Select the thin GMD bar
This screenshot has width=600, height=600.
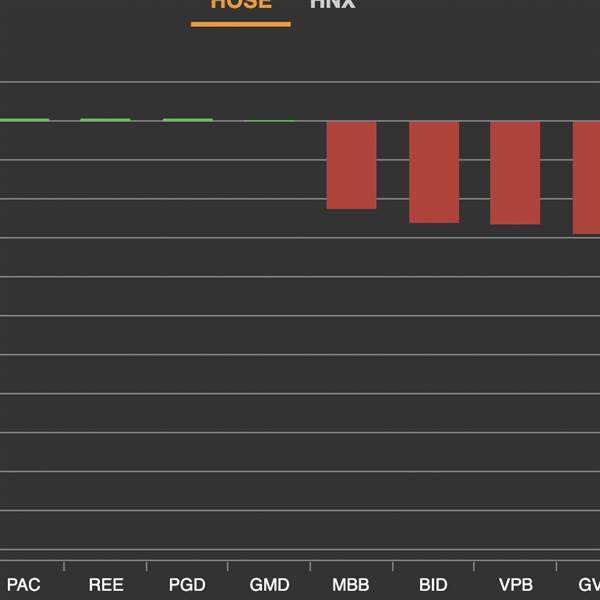pyautogui.click(x=269, y=121)
